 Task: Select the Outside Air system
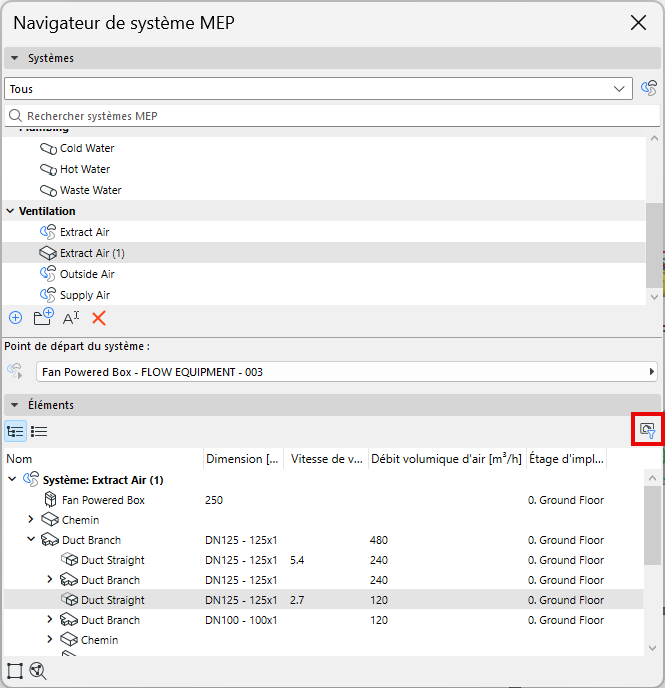coord(87,274)
